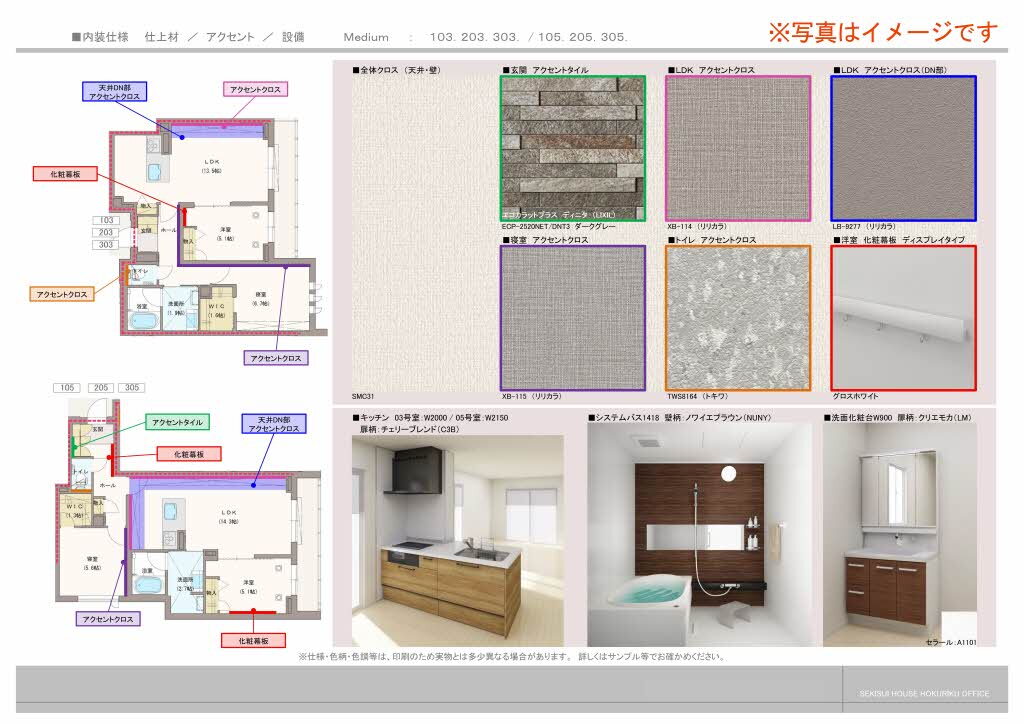Click the 洋室 化粧幕板 display rail image
This screenshot has height=724, width=1024.
pyautogui.click(x=903, y=318)
